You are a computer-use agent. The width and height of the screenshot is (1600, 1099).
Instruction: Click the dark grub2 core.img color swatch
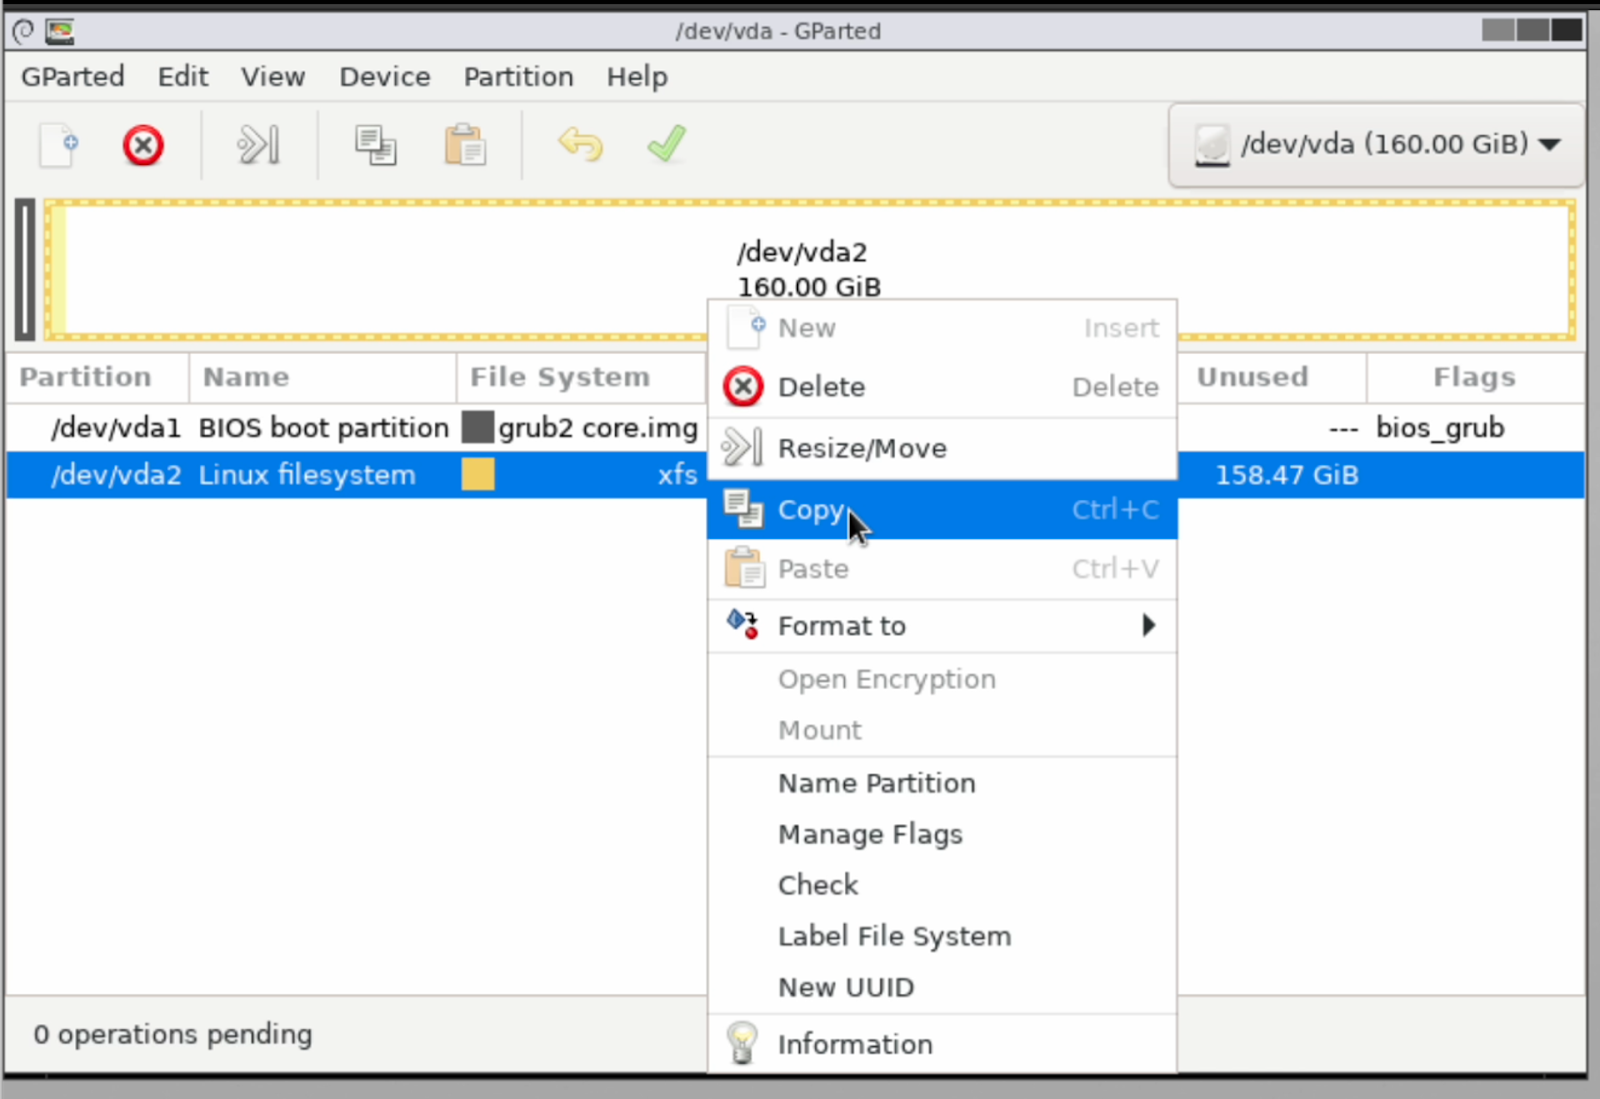coord(478,427)
